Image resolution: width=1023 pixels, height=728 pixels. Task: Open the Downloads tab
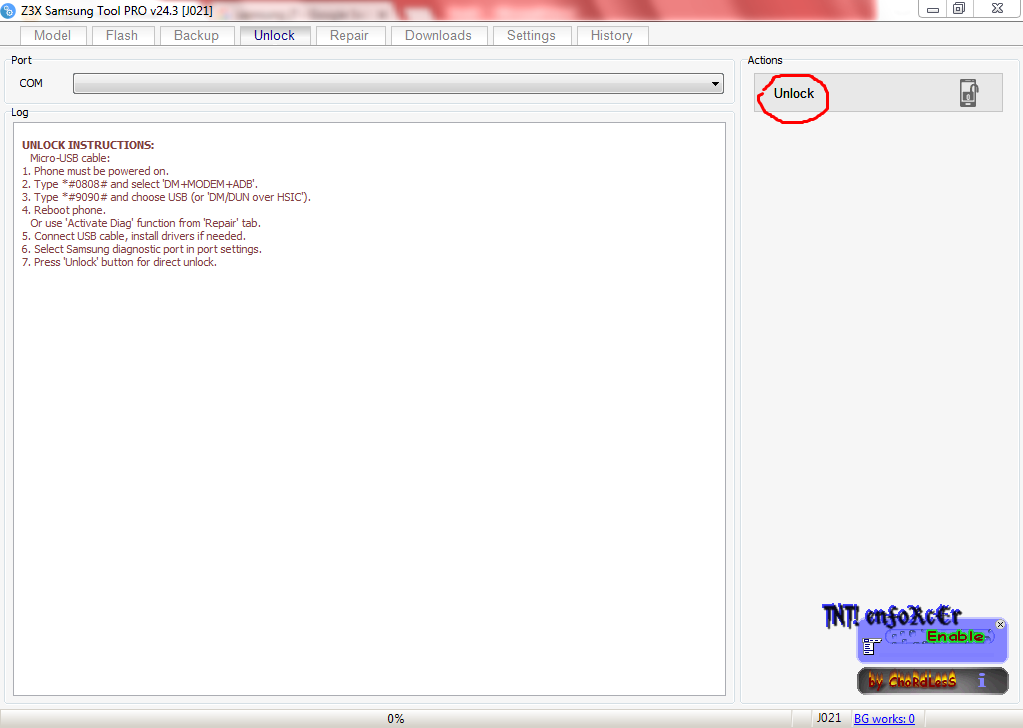(x=438, y=35)
